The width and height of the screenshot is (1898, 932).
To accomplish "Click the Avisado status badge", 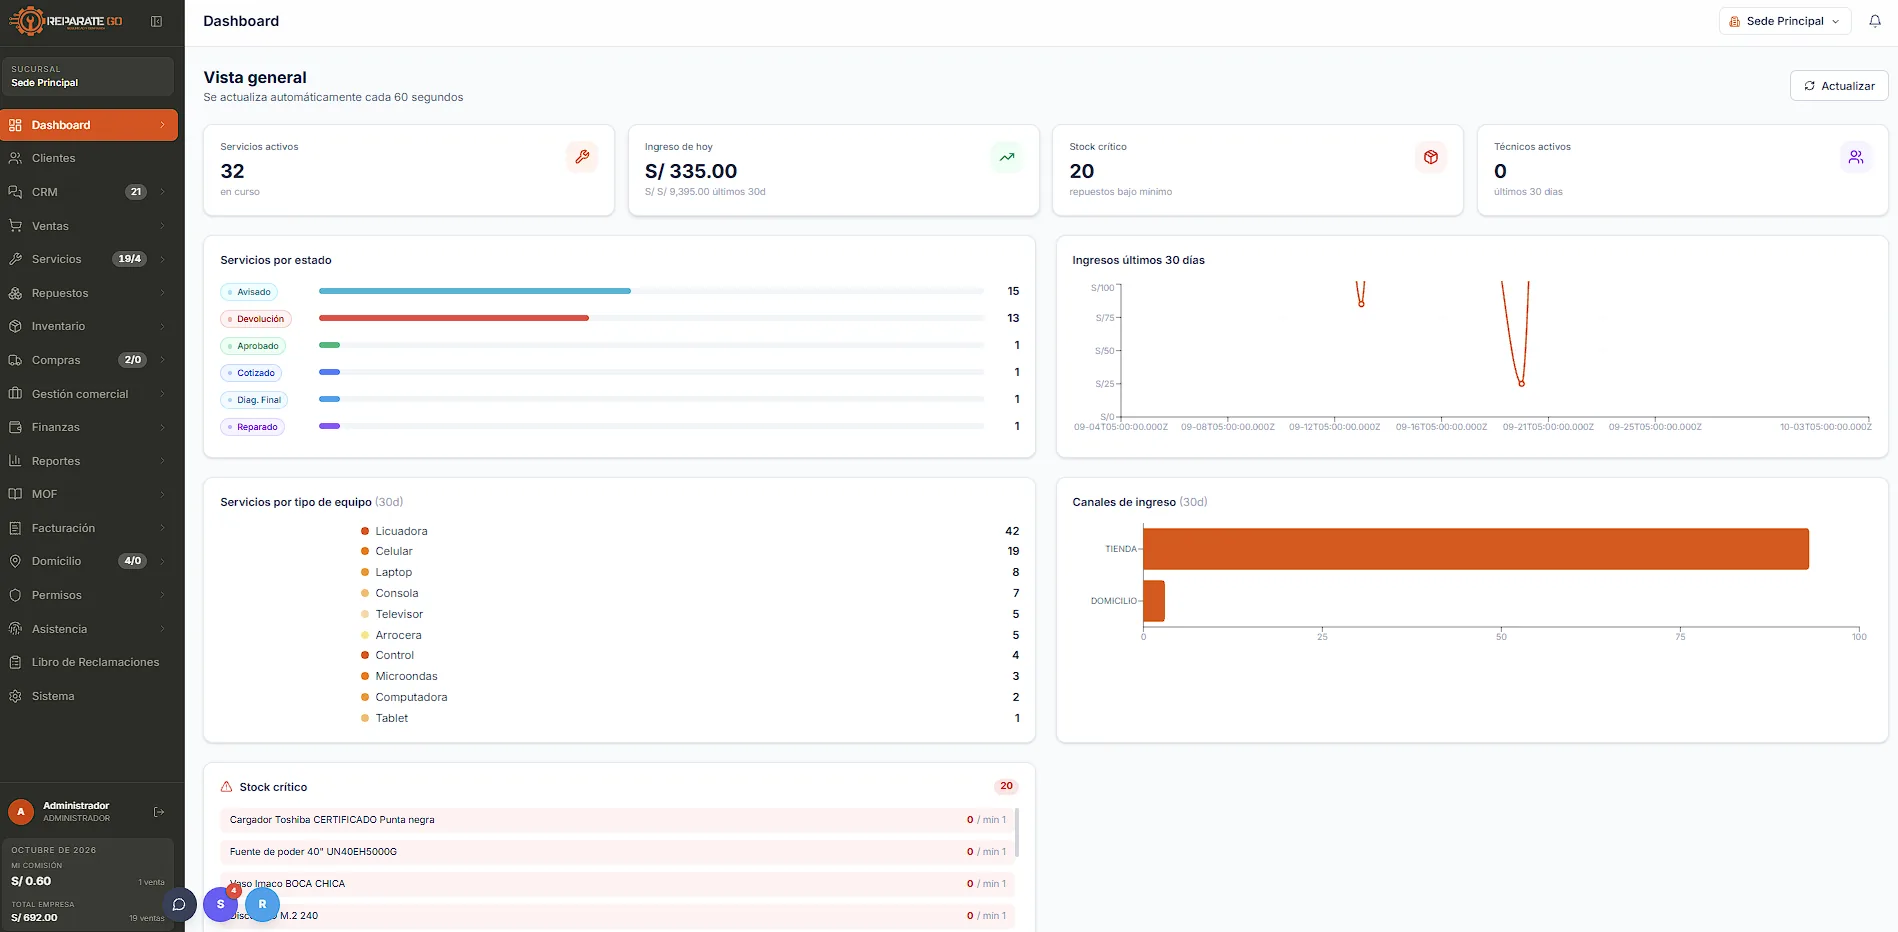I will coord(249,292).
